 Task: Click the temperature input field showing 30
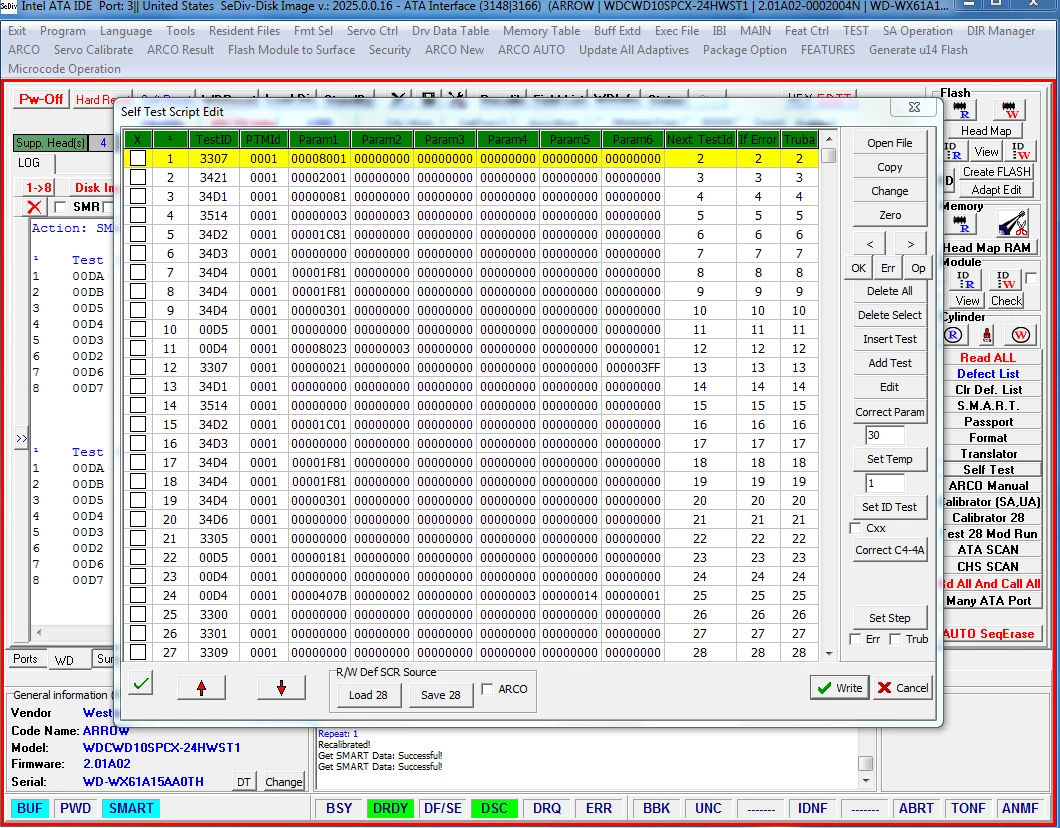click(884, 435)
